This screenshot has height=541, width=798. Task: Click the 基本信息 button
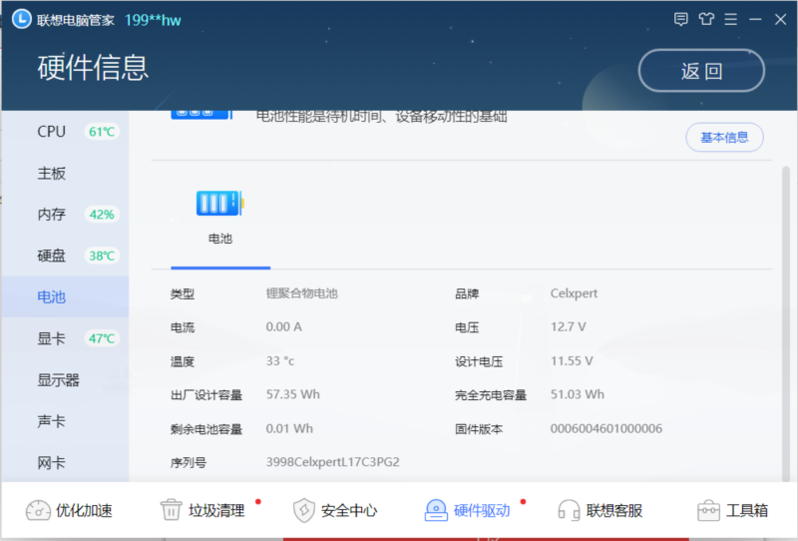[x=724, y=138]
